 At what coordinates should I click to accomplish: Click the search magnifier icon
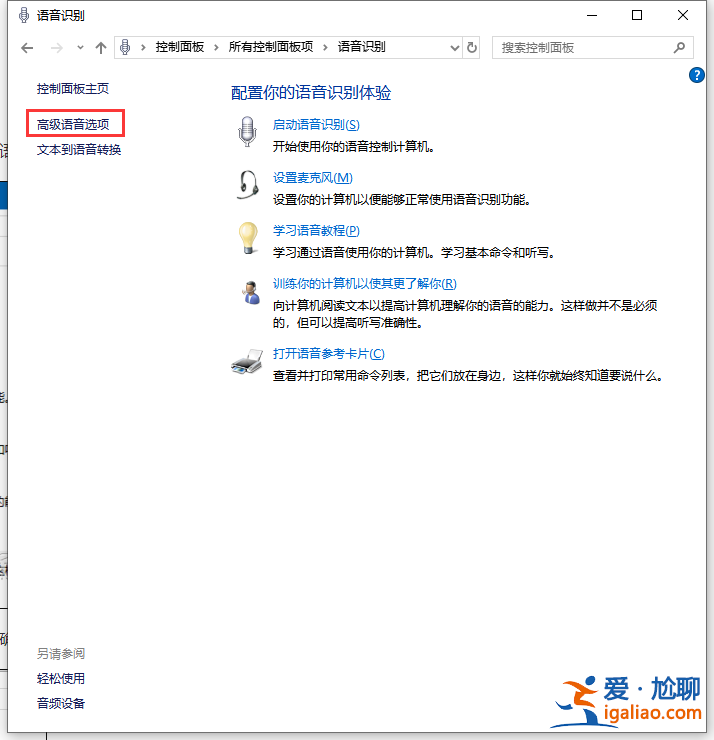click(679, 47)
